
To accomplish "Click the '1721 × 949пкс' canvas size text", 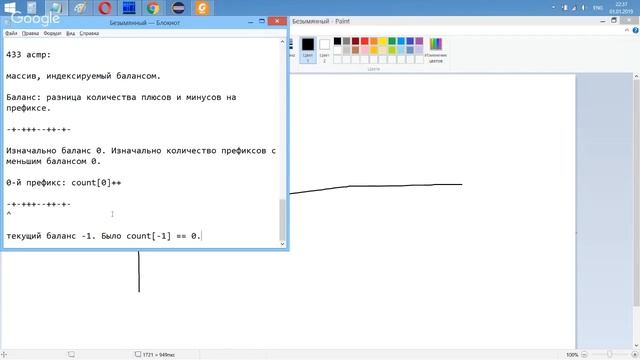I will (x=159, y=355).
